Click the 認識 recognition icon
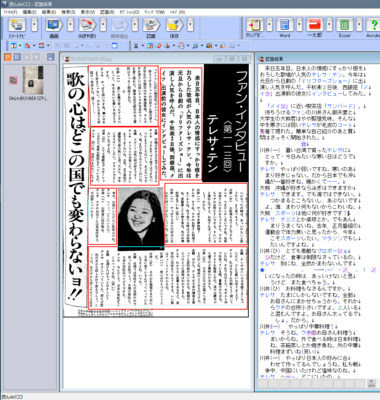This screenshot has width=380, height=400. 151,25
